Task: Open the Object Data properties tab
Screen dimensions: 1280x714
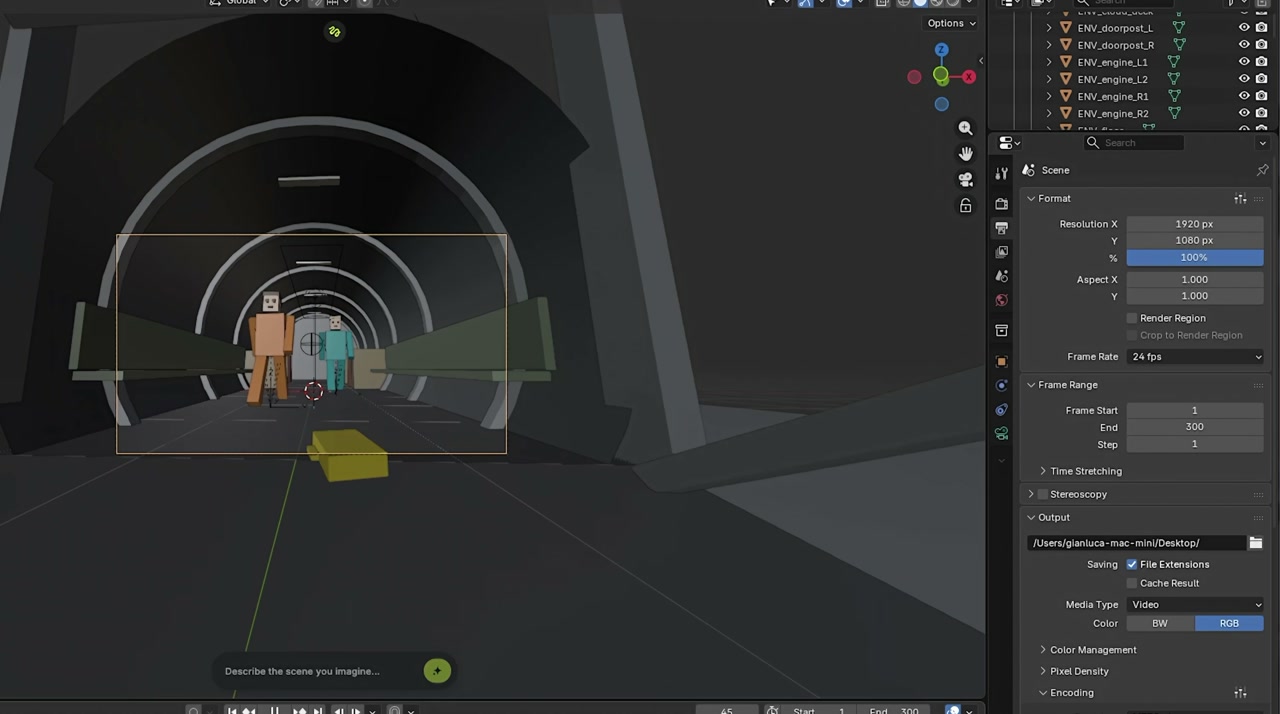Action: (x=1001, y=433)
